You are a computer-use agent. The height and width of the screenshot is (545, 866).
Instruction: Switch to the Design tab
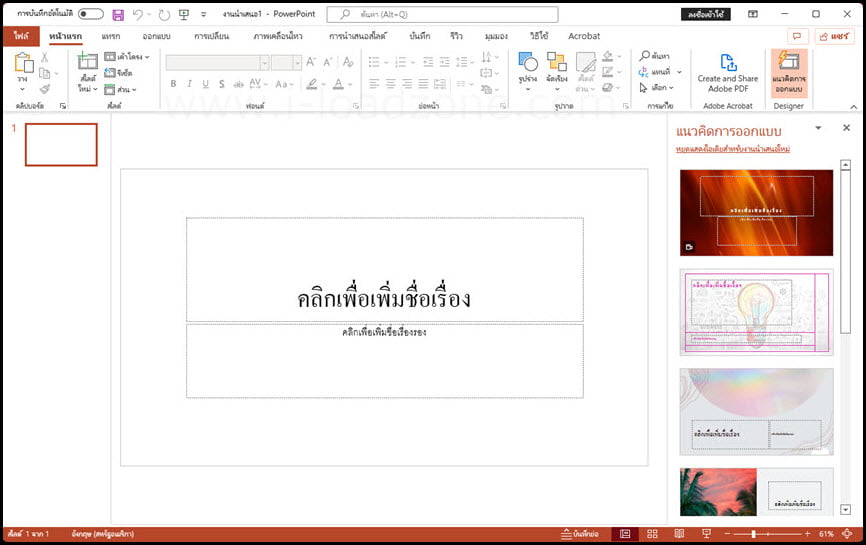(x=156, y=36)
